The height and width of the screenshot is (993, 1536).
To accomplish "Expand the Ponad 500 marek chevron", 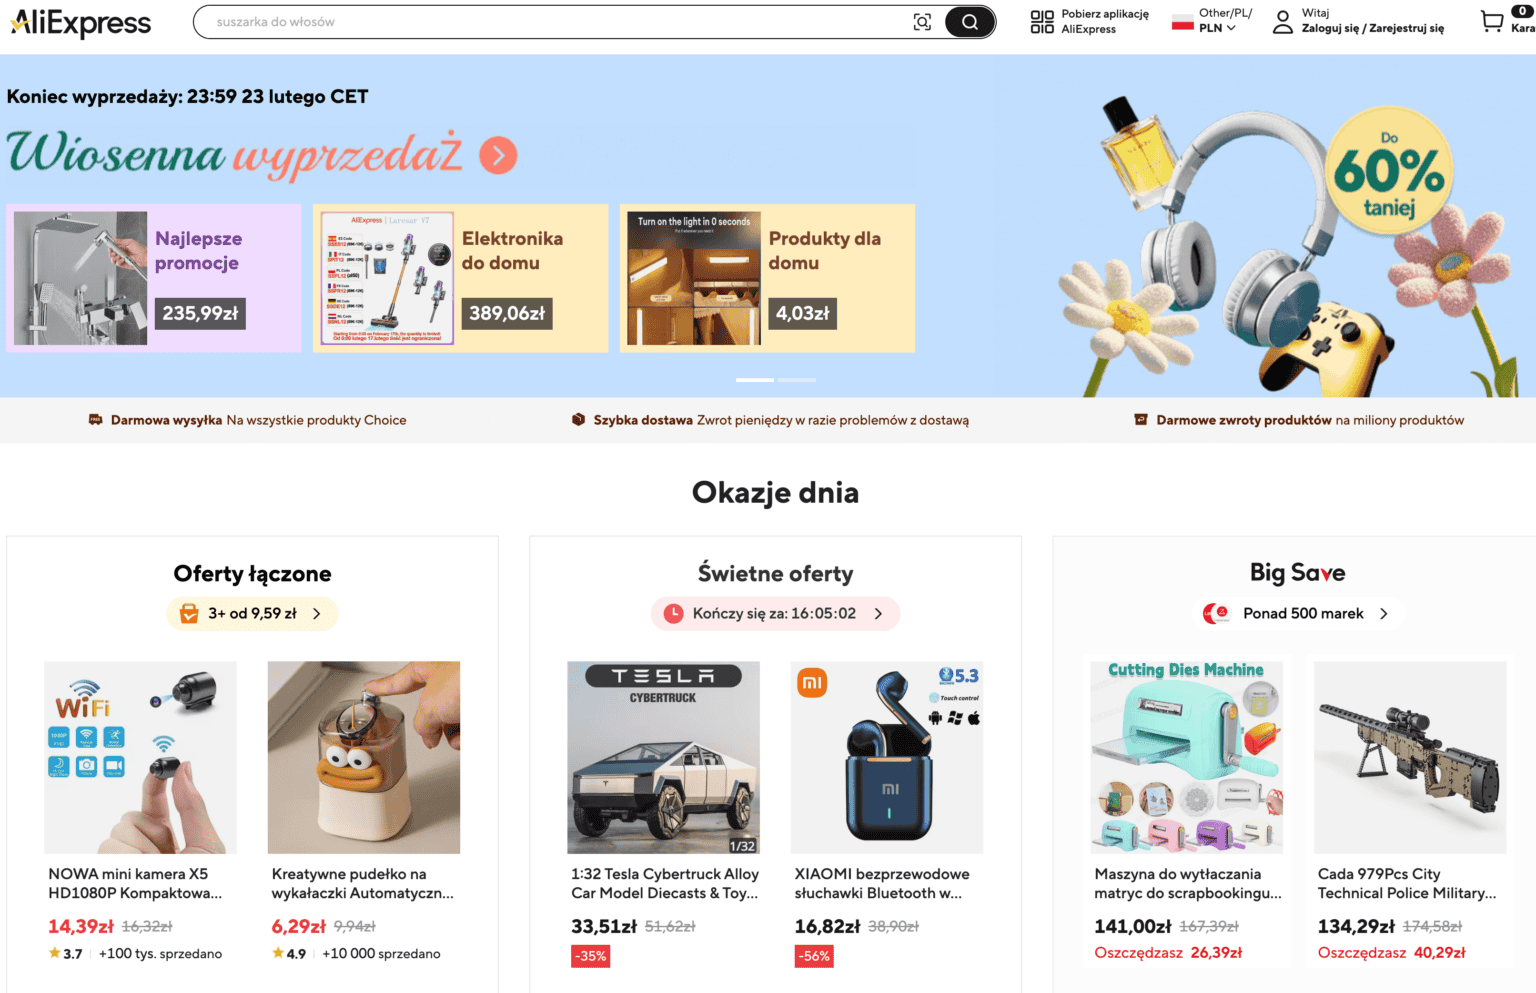I will [1384, 614].
